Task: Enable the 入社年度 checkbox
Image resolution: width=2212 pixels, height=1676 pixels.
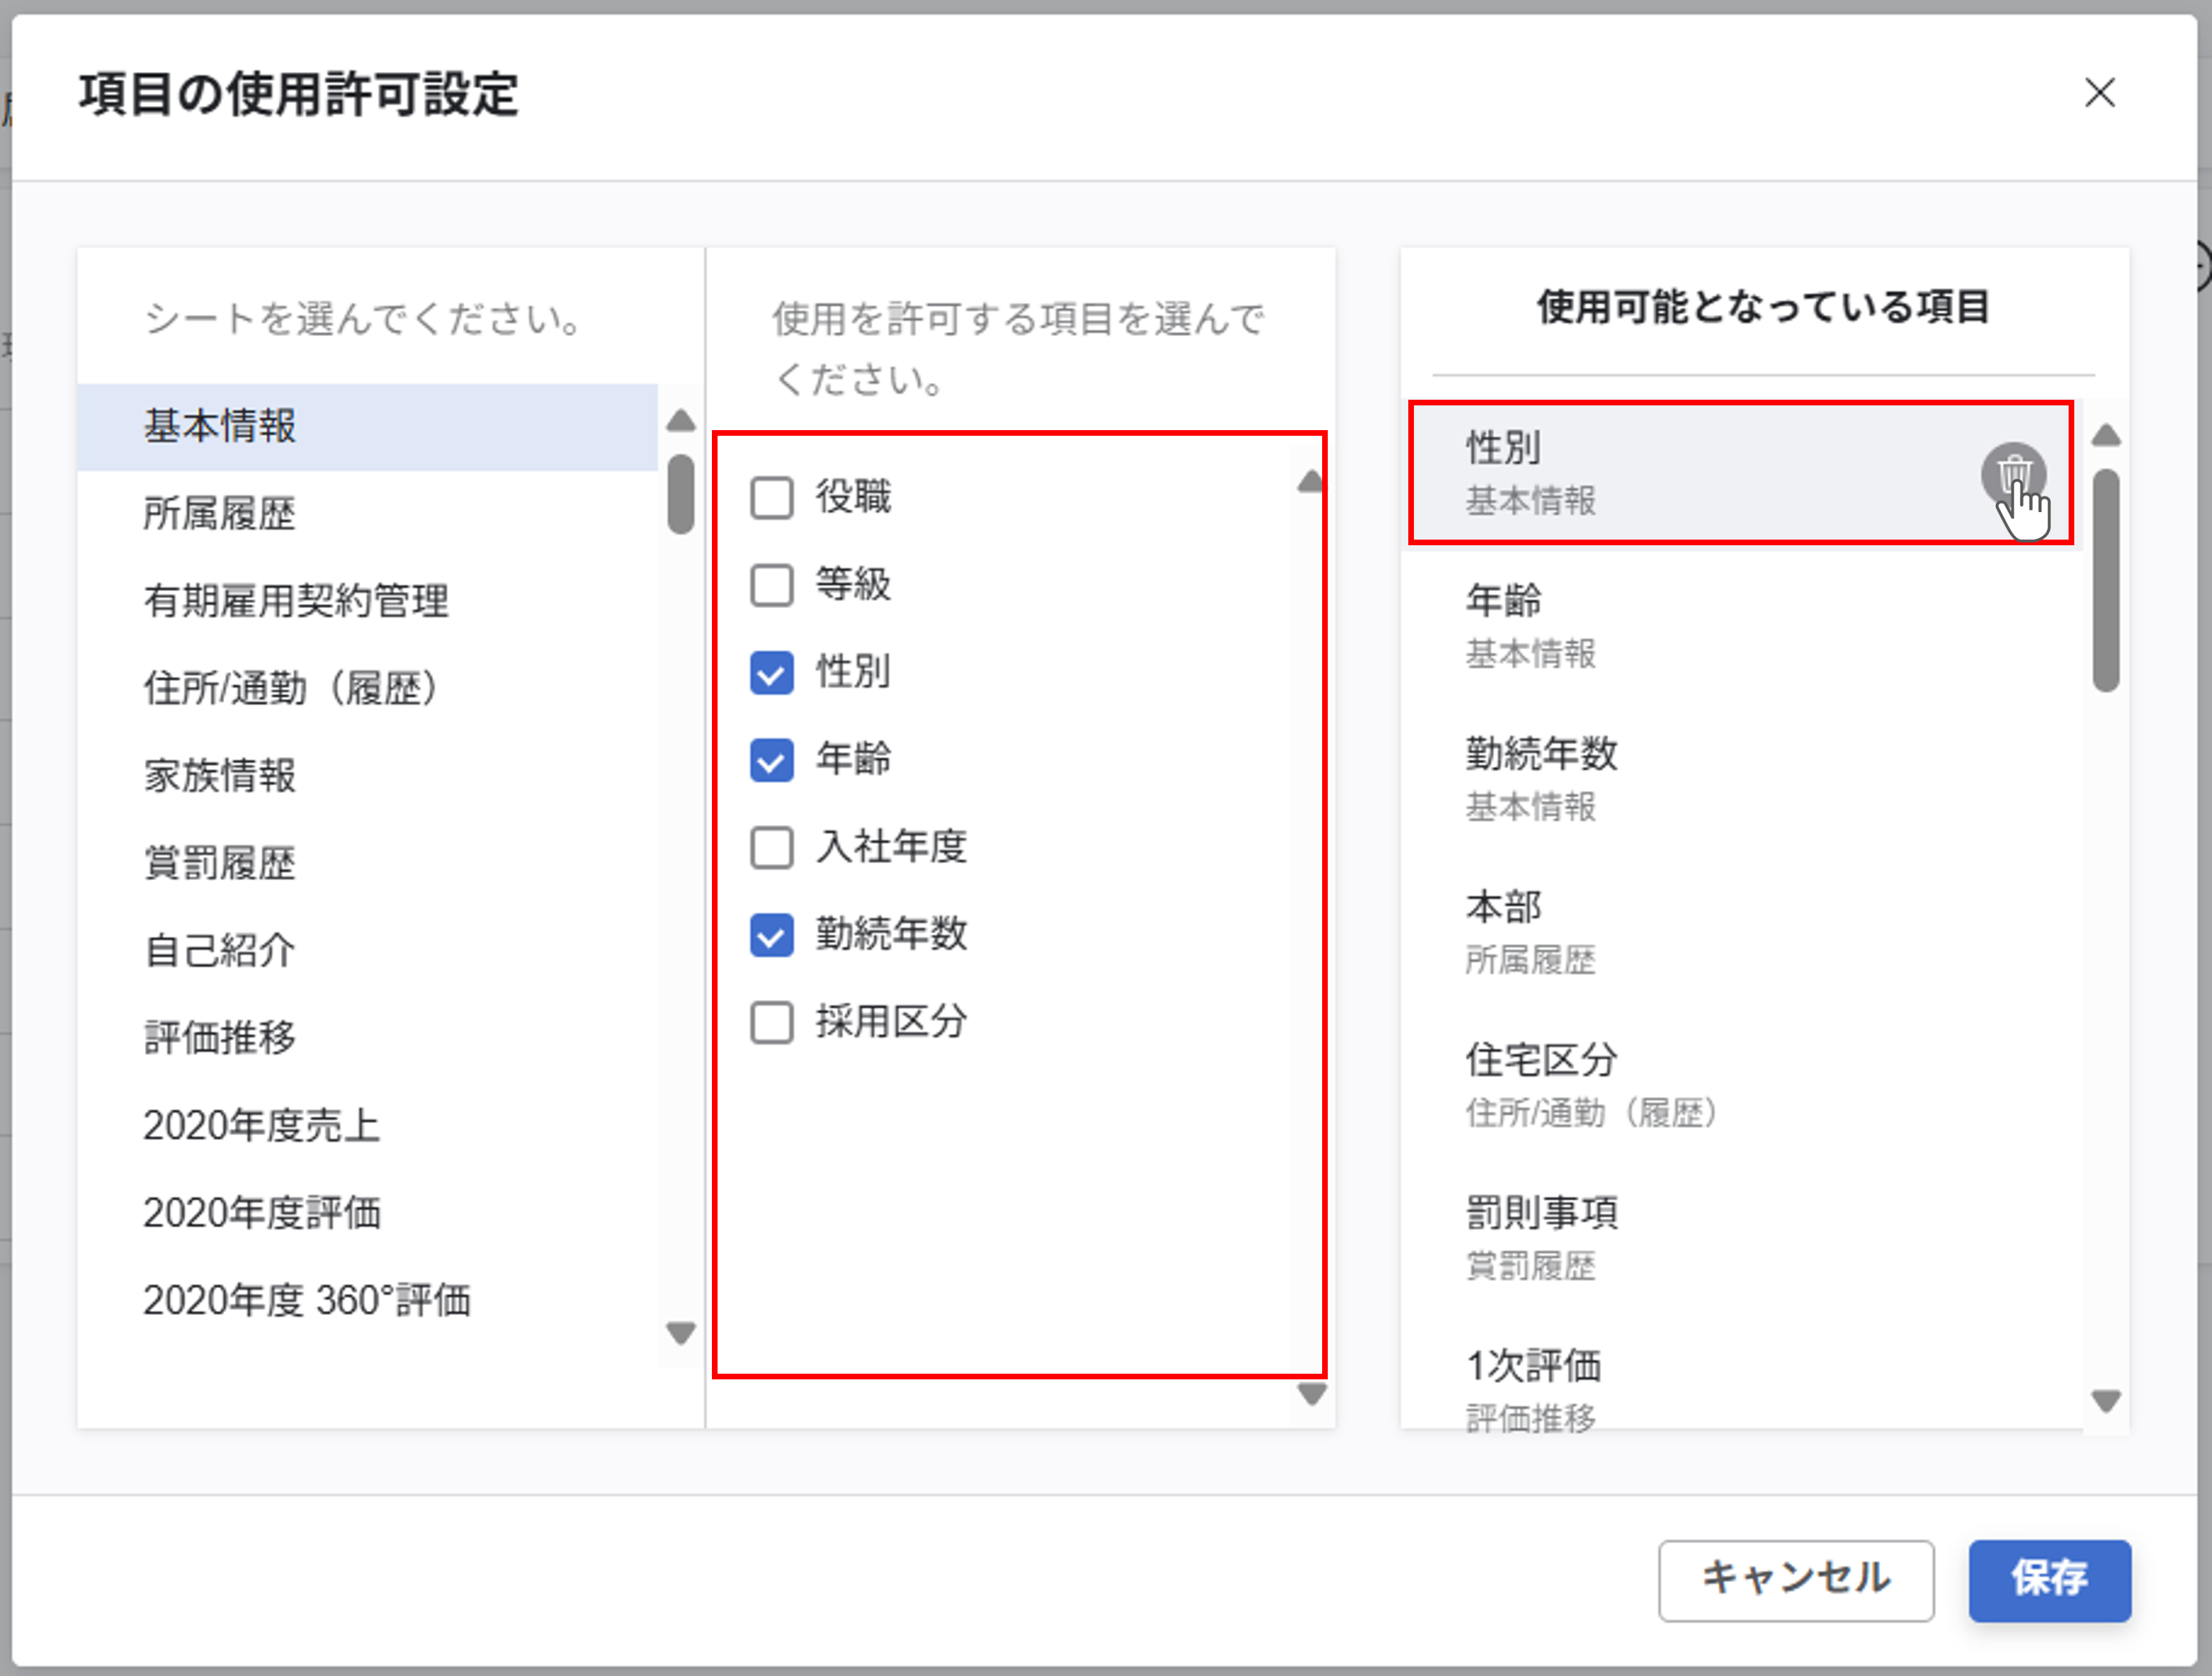Action: pos(772,847)
